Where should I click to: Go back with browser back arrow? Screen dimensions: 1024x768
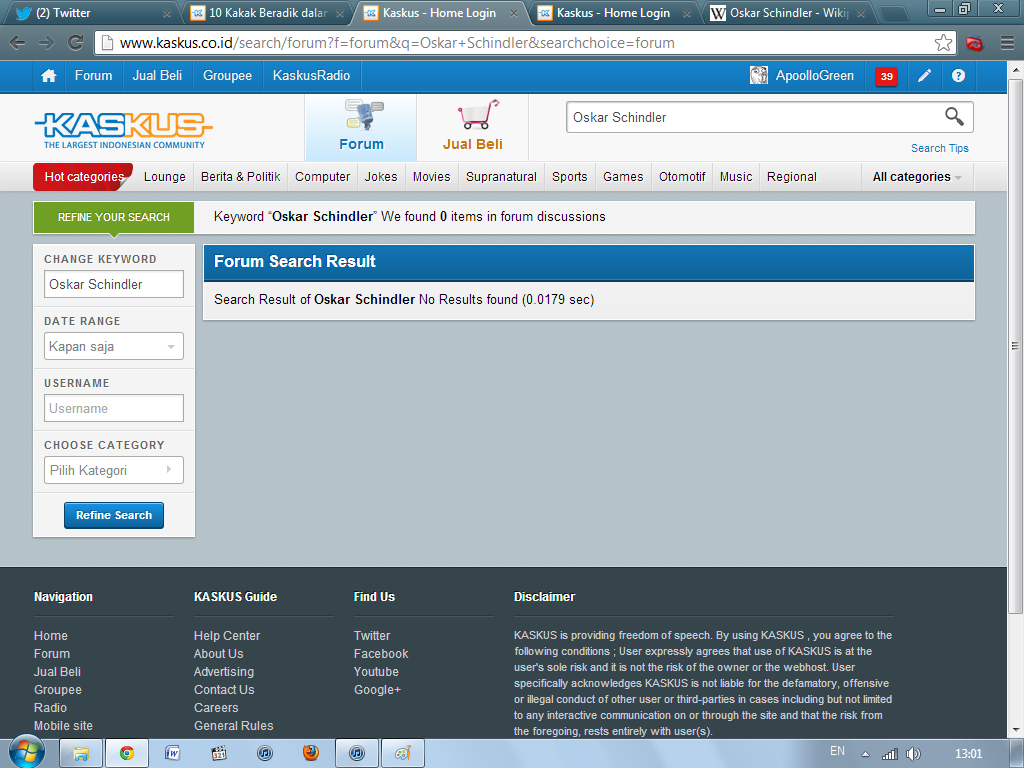point(18,43)
